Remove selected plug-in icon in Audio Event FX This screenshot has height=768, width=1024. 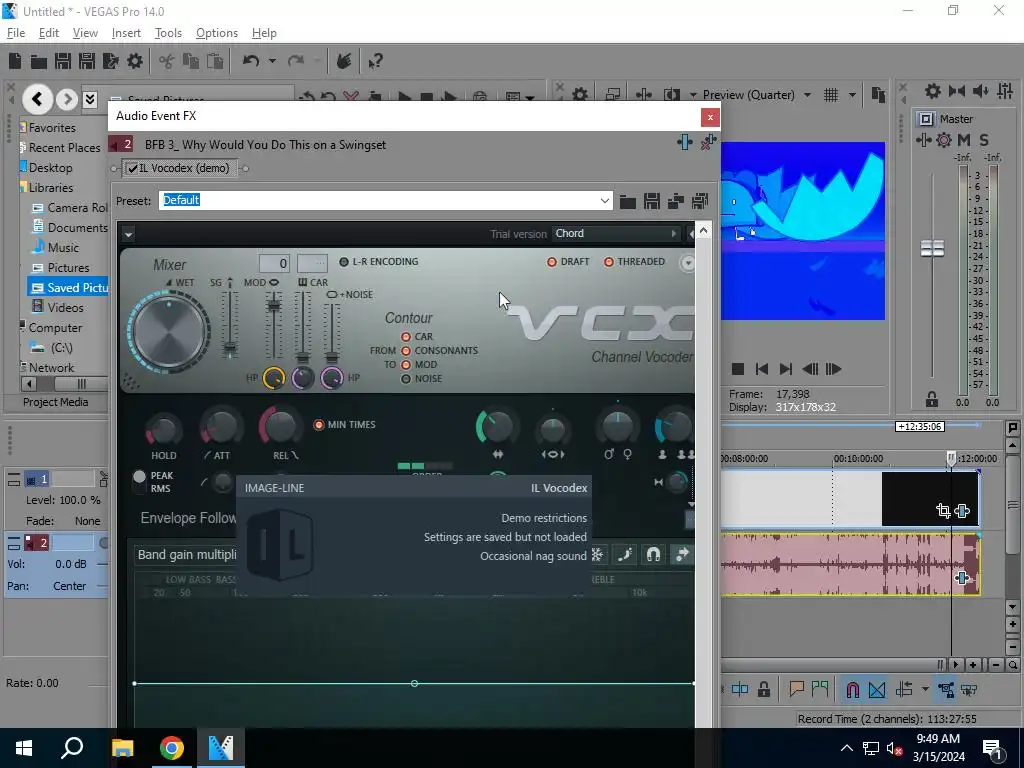coord(708,142)
